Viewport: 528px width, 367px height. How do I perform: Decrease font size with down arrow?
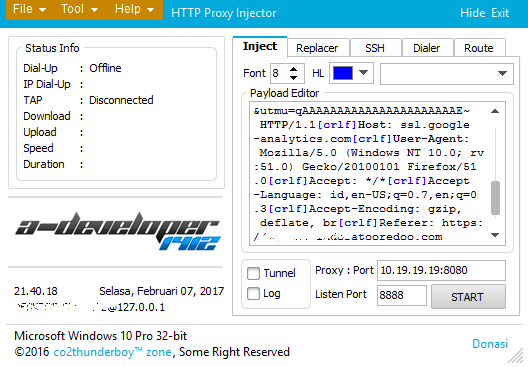[x=294, y=78]
